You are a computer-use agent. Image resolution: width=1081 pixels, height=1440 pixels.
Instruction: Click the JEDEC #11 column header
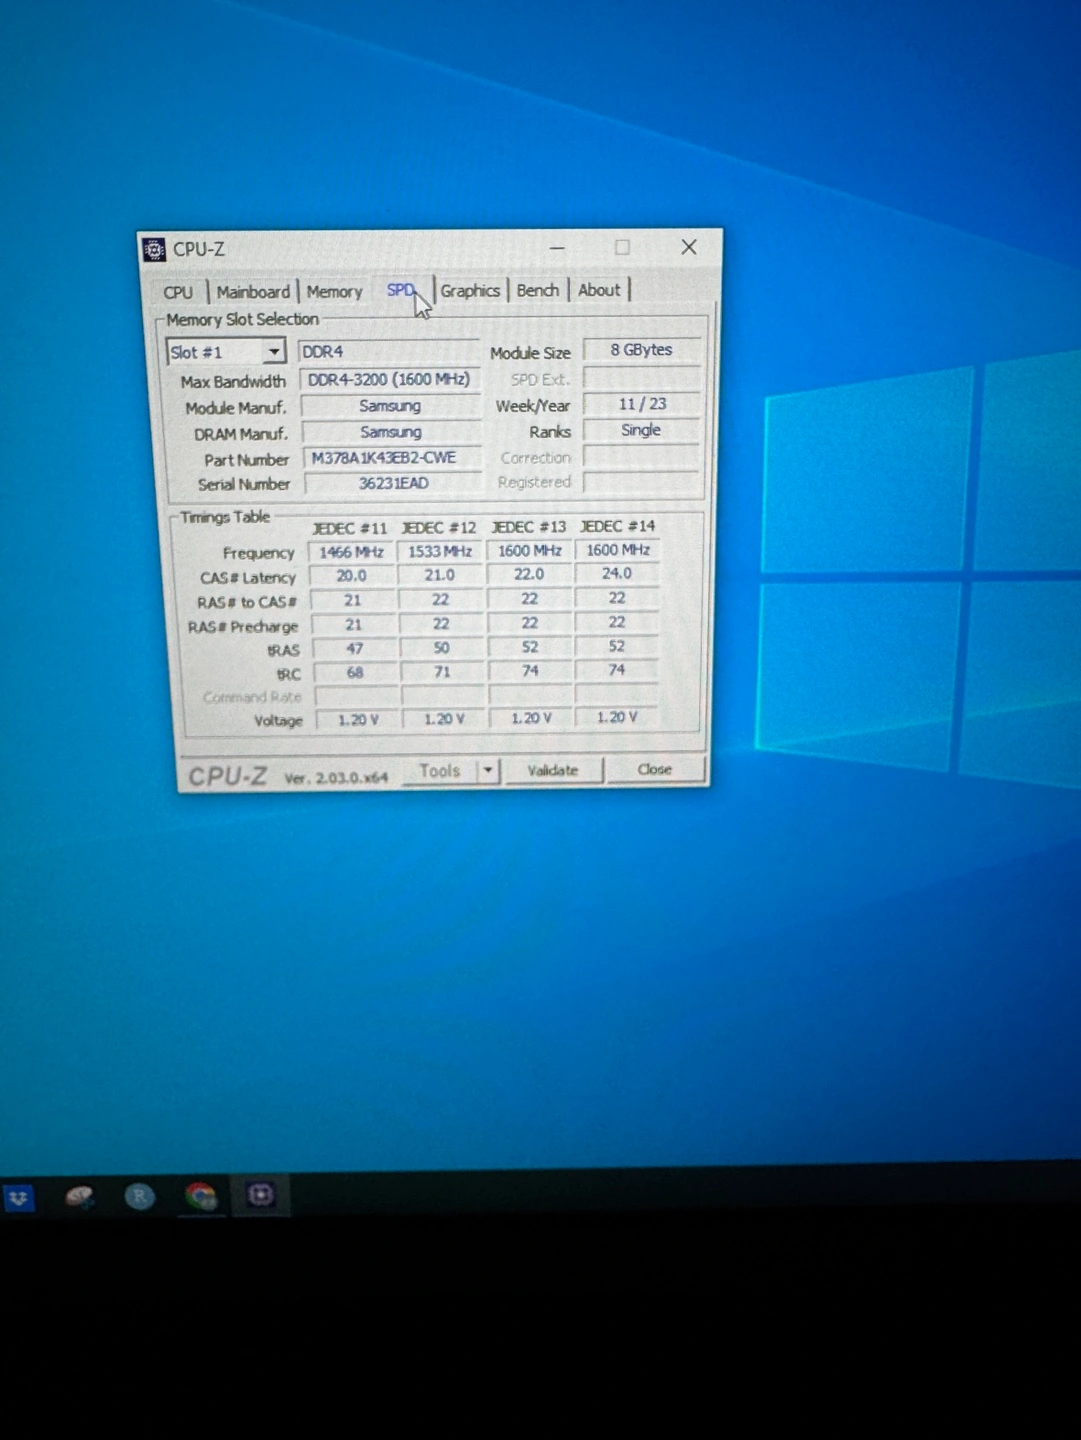(350, 528)
